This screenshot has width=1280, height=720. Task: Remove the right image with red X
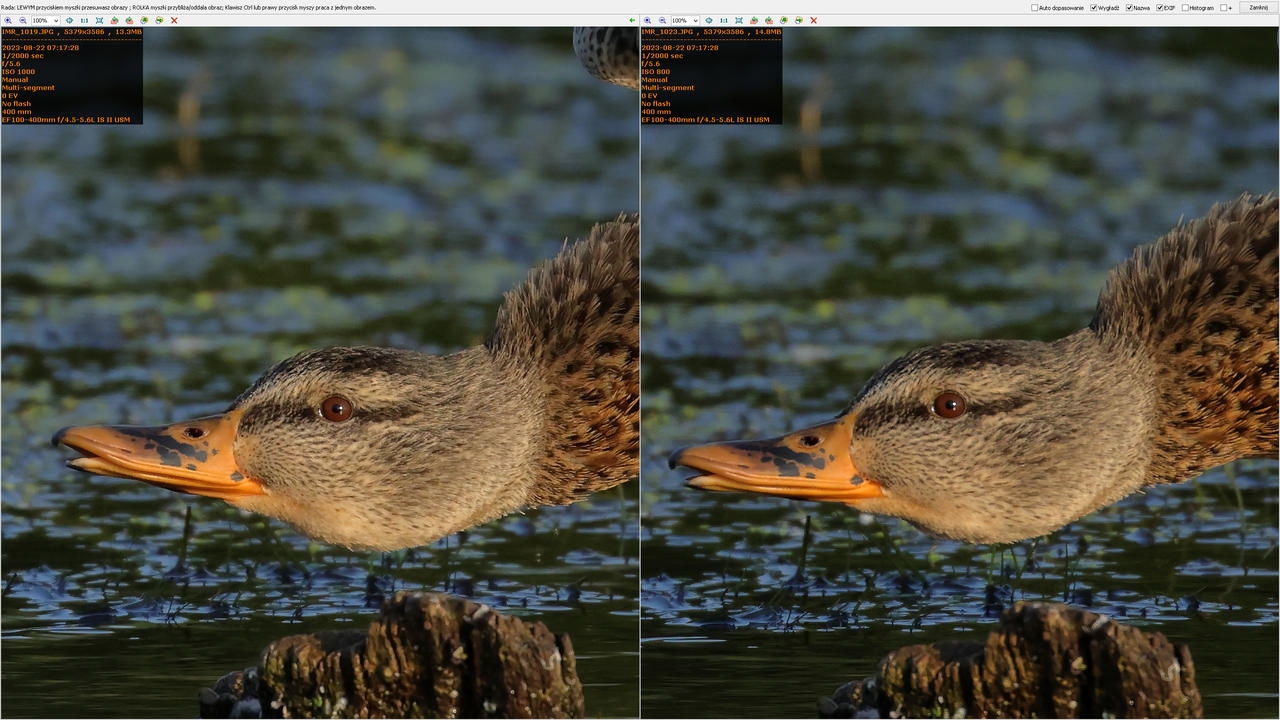(x=813, y=20)
